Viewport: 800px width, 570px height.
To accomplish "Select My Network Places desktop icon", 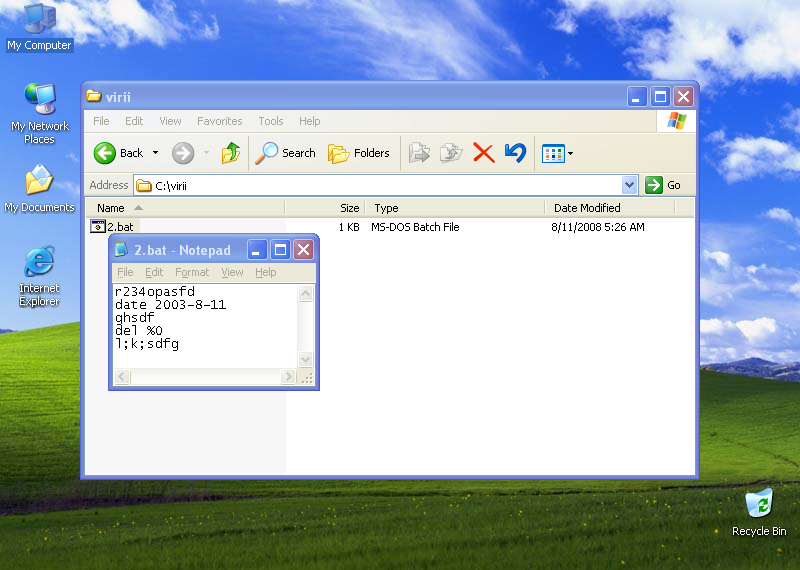I will [40, 113].
